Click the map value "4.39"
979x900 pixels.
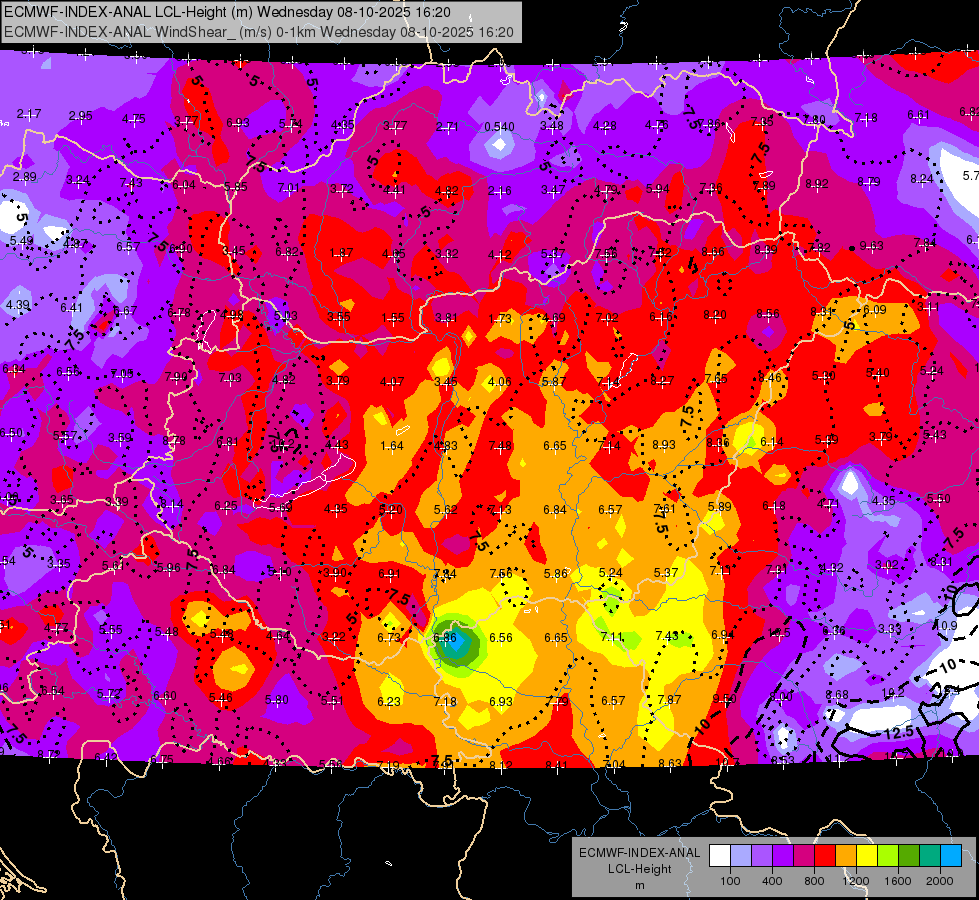[x=17, y=305]
